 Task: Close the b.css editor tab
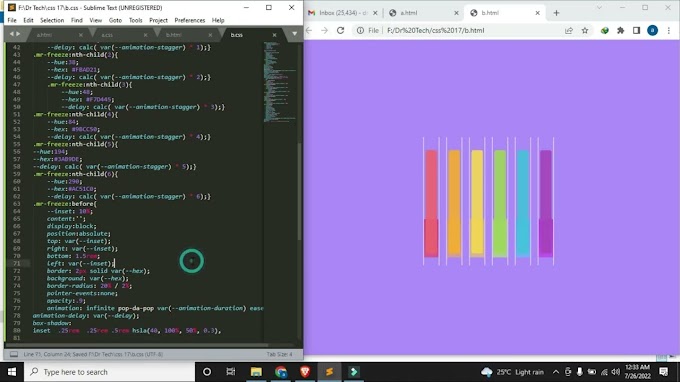274,35
